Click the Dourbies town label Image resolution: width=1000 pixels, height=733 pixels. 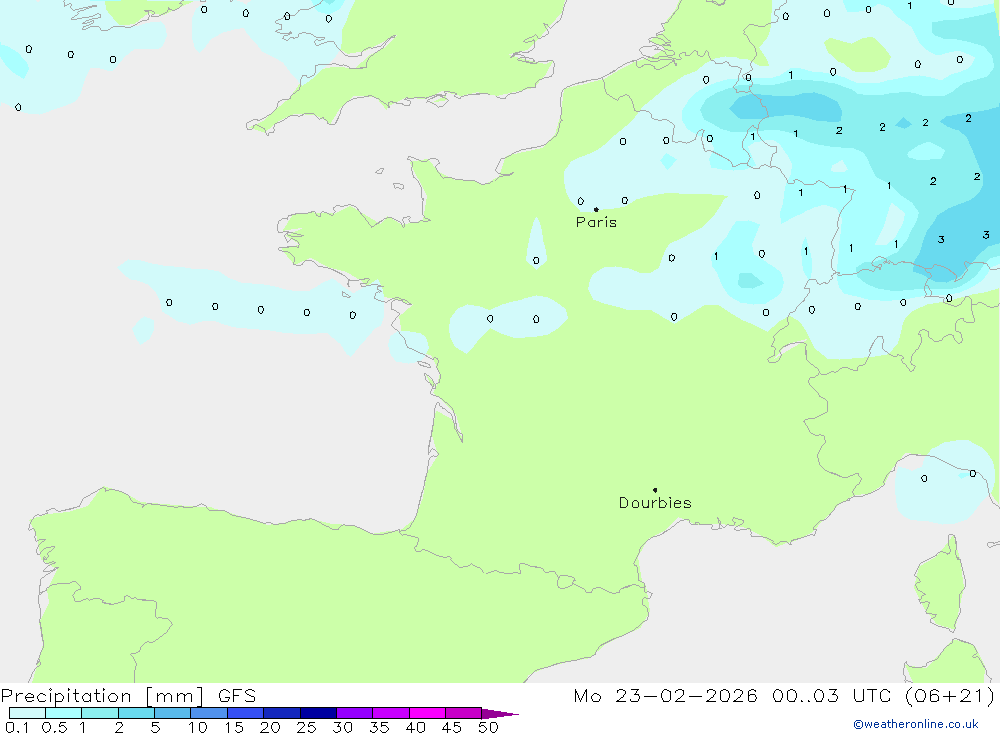click(x=655, y=503)
